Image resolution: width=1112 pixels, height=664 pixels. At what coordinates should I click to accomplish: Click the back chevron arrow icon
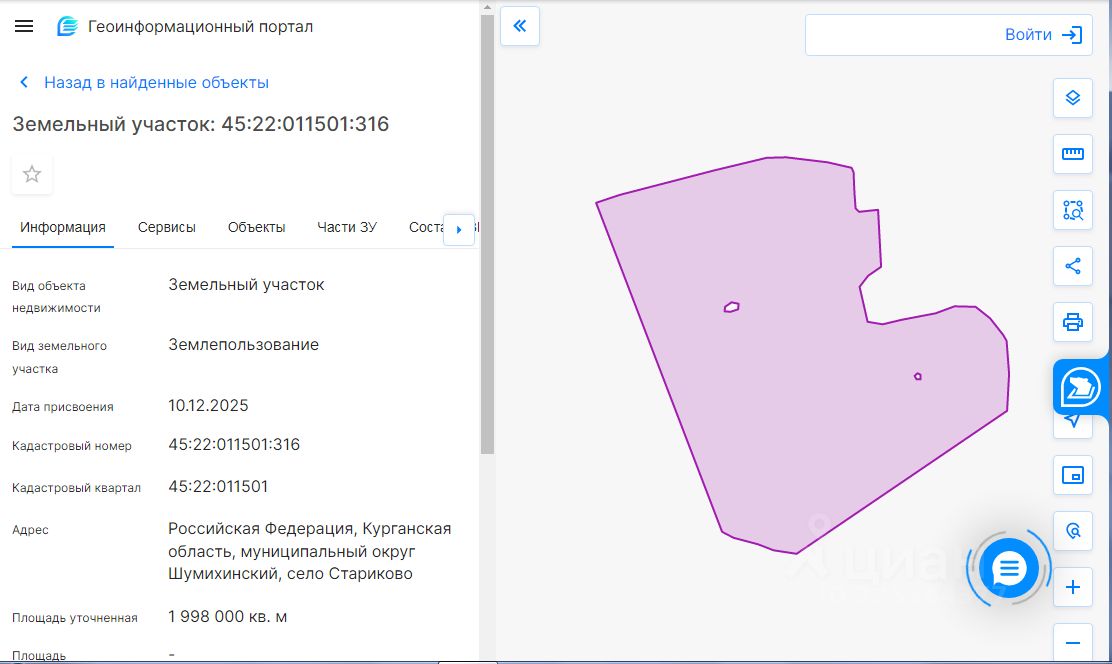click(x=24, y=82)
